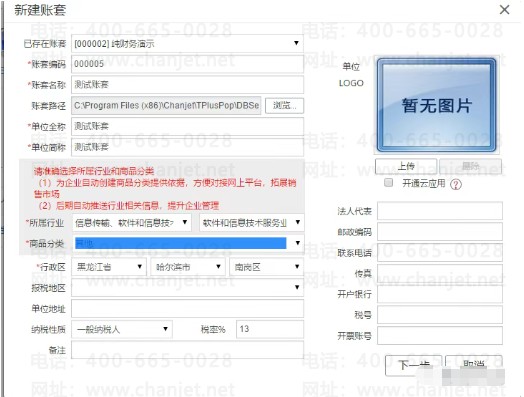The height and width of the screenshot is (397, 524).
Task: Click the 税号 input field
Action: point(440,315)
